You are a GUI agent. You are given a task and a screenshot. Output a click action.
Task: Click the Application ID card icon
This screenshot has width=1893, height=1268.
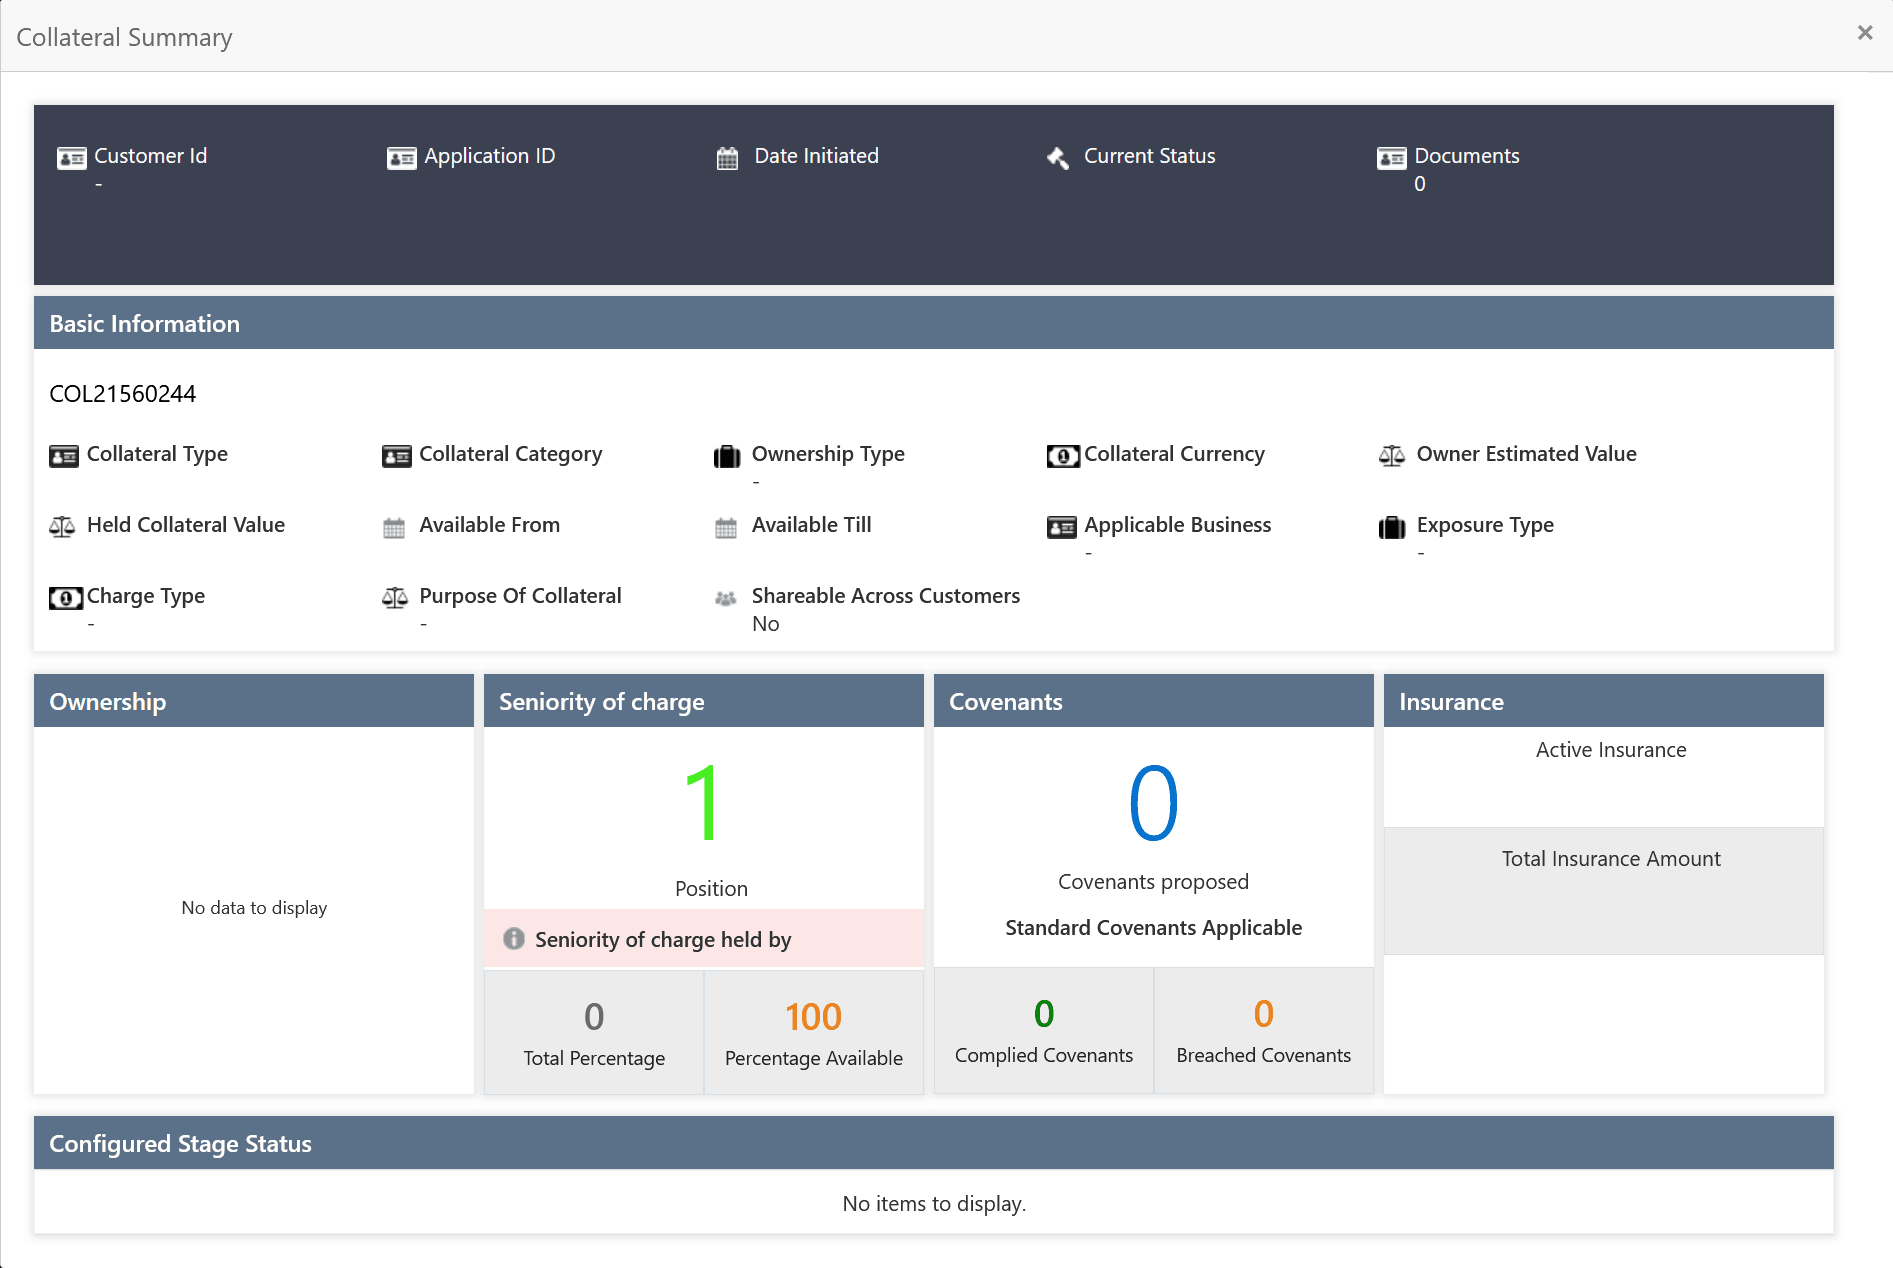pyautogui.click(x=401, y=158)
